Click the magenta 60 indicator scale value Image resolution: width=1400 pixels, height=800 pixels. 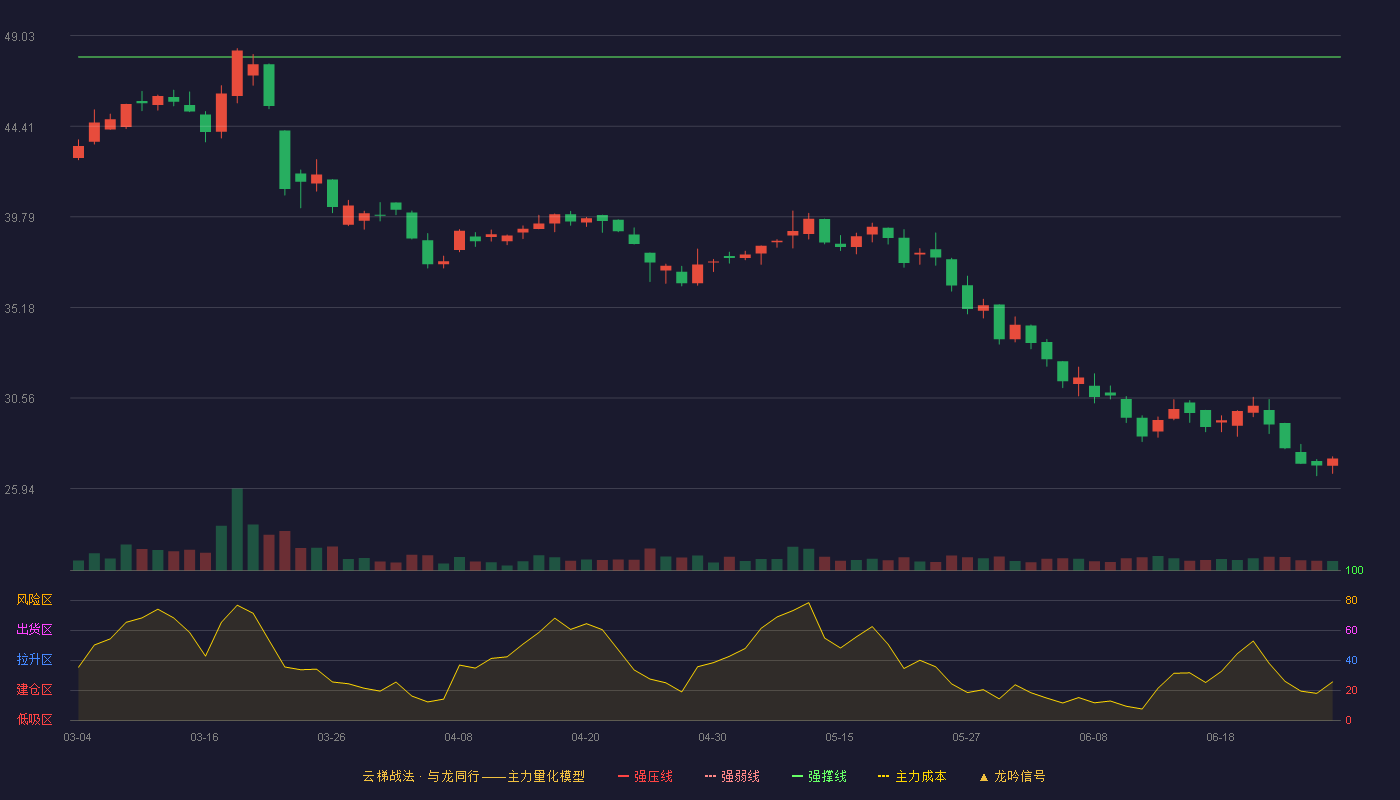[x=1351, y=630]
